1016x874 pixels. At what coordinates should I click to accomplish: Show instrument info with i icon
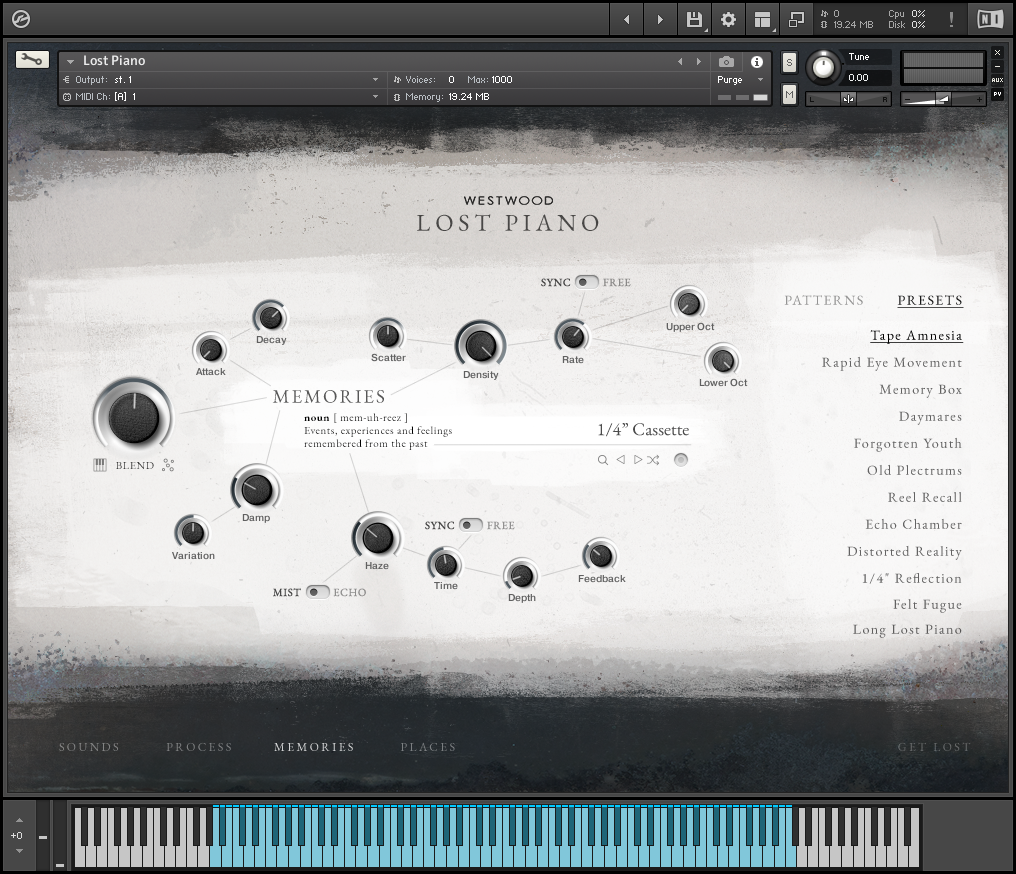click(x=756, y=62)
